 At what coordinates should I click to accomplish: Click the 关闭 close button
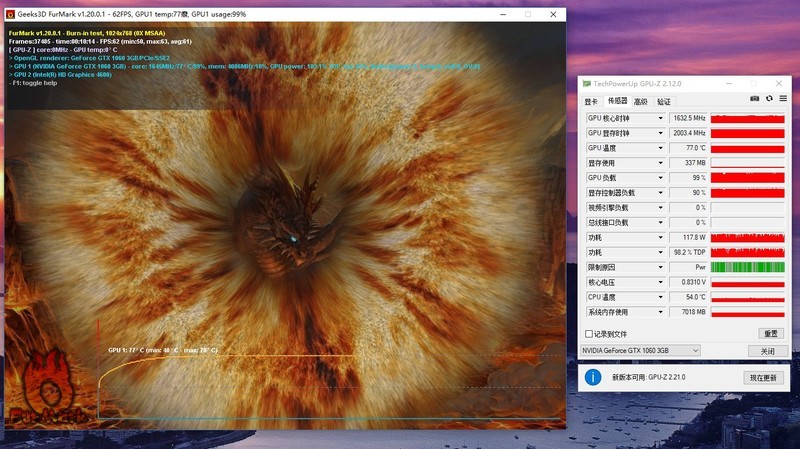pyautogui.click(x=767, y=351)
